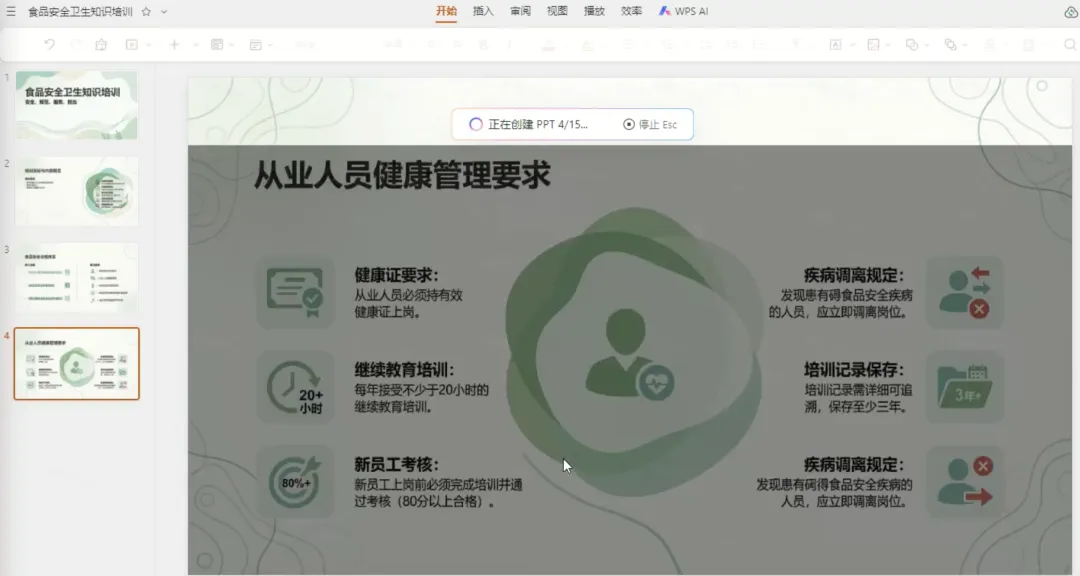Click the slide title 从业人员健康管理要求

point(402,174)
